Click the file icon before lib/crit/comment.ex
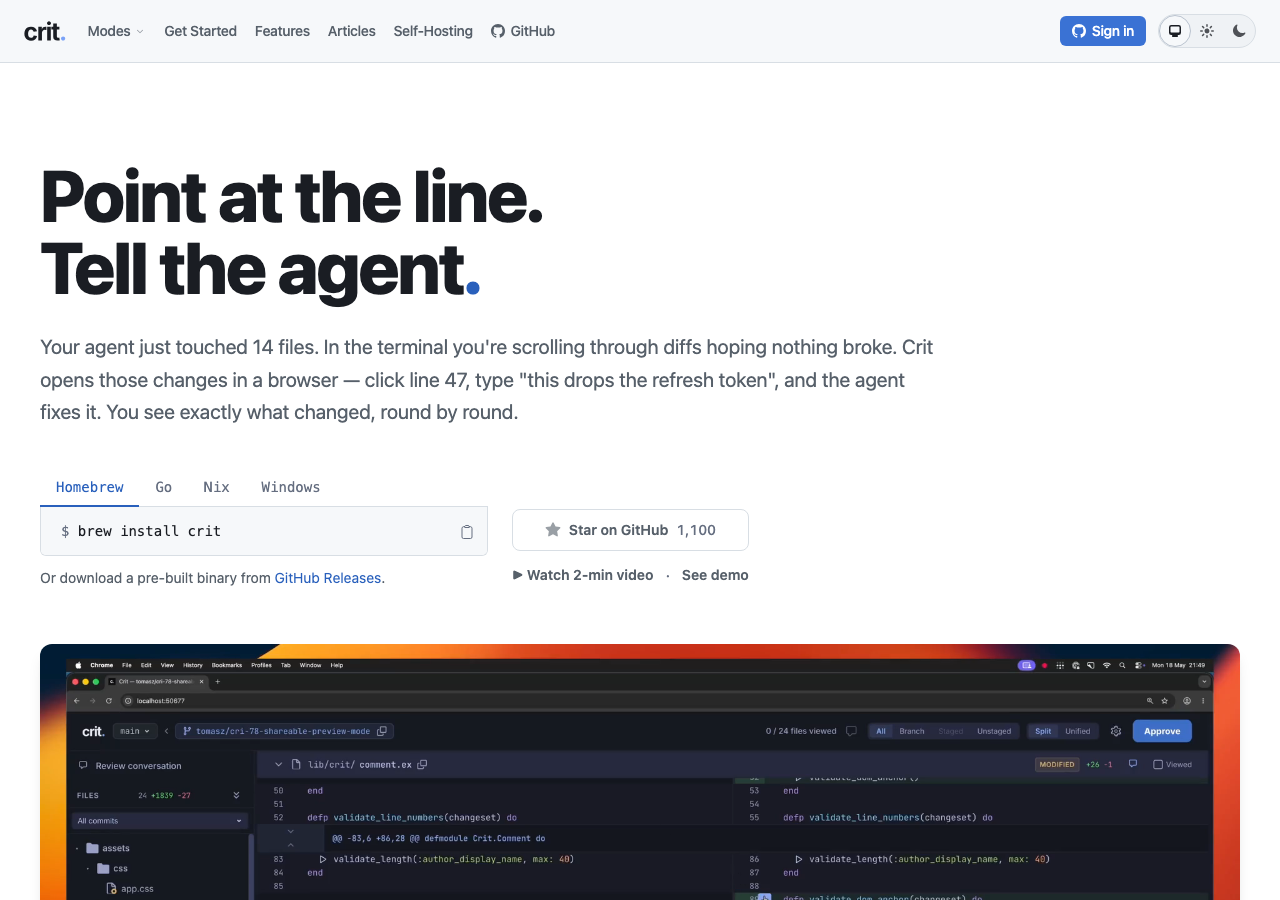This screenshot has width=1280, height=900. (296, 765)
